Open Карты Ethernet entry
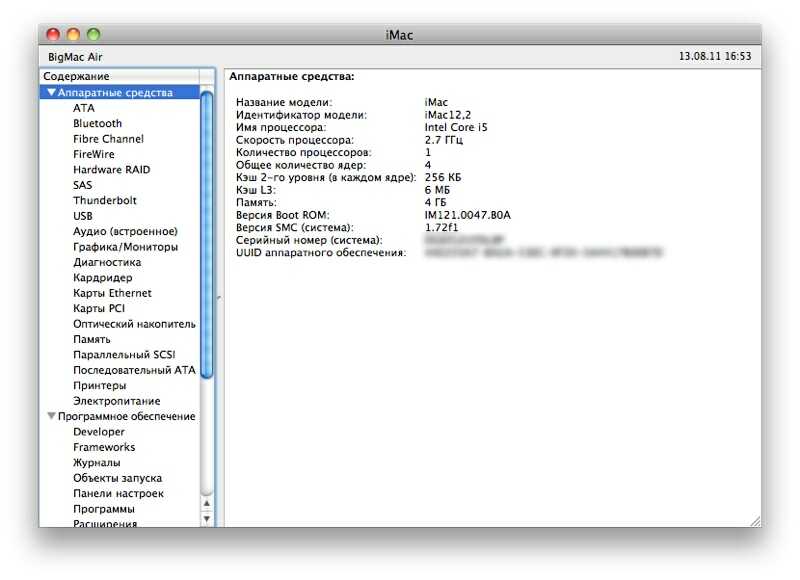 tap(112, 293)
